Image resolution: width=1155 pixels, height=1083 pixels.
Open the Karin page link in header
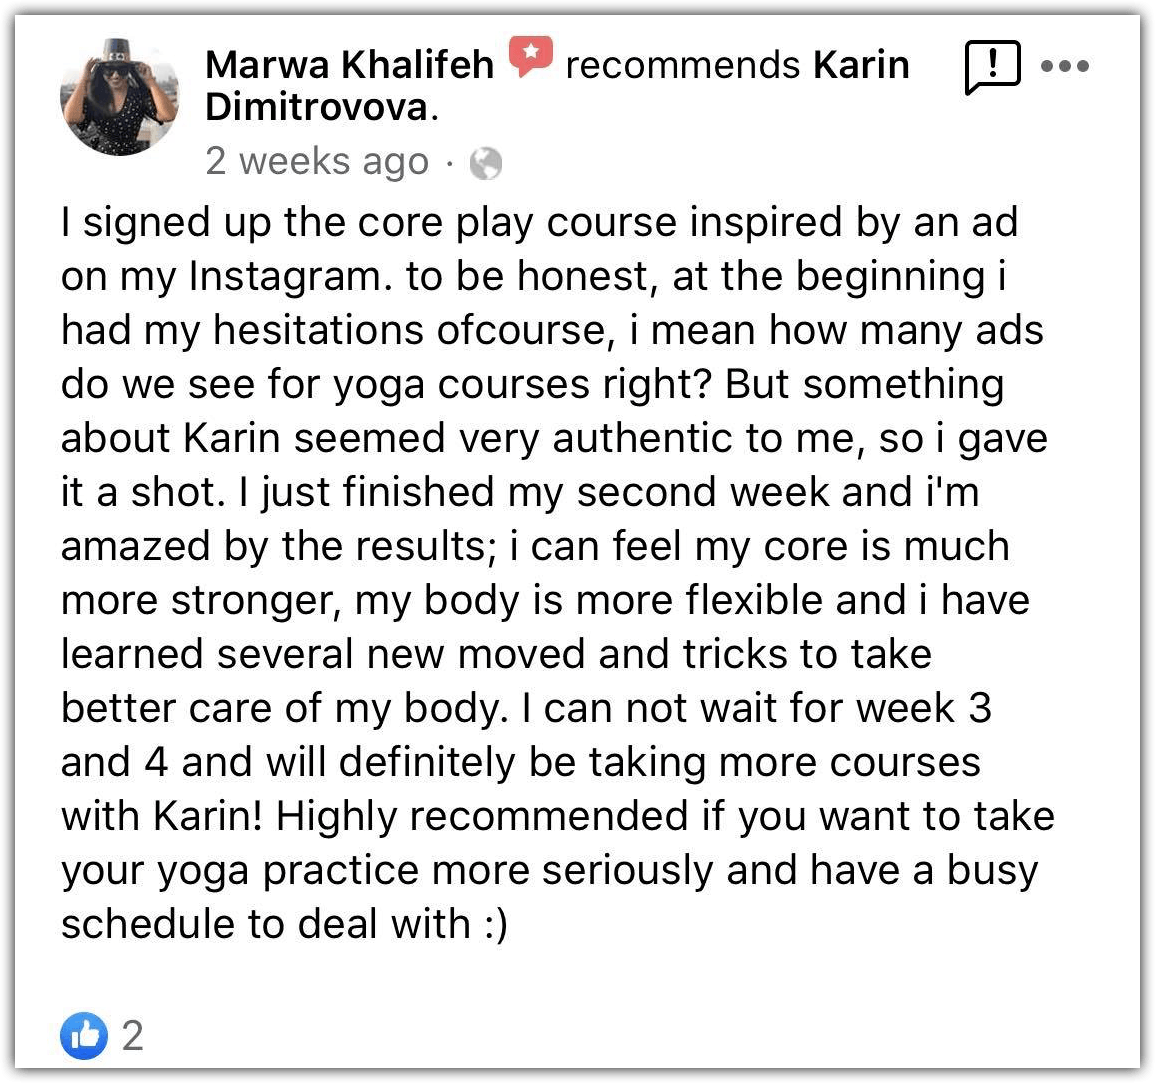click(x=861, y=65)
